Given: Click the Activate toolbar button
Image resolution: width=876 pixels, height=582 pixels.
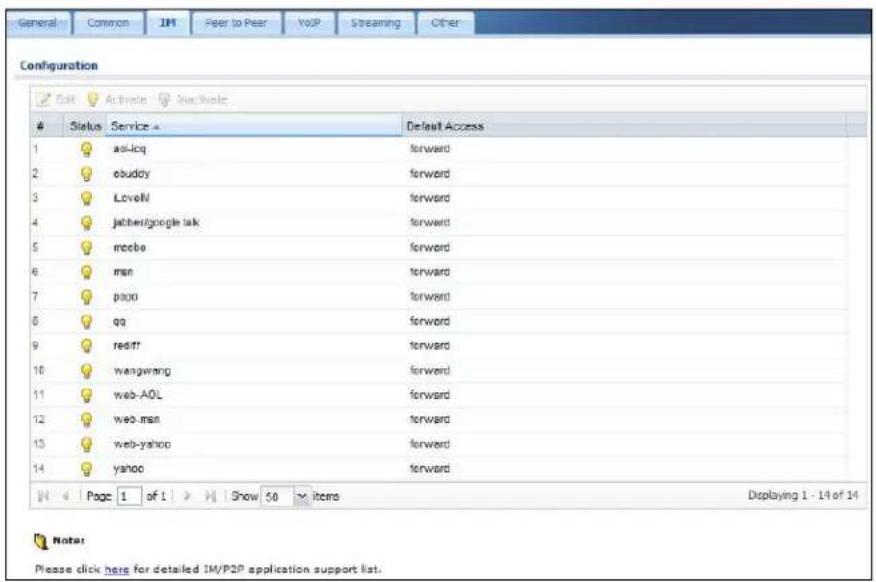Looking at the screenshot, I should (117, 99).
